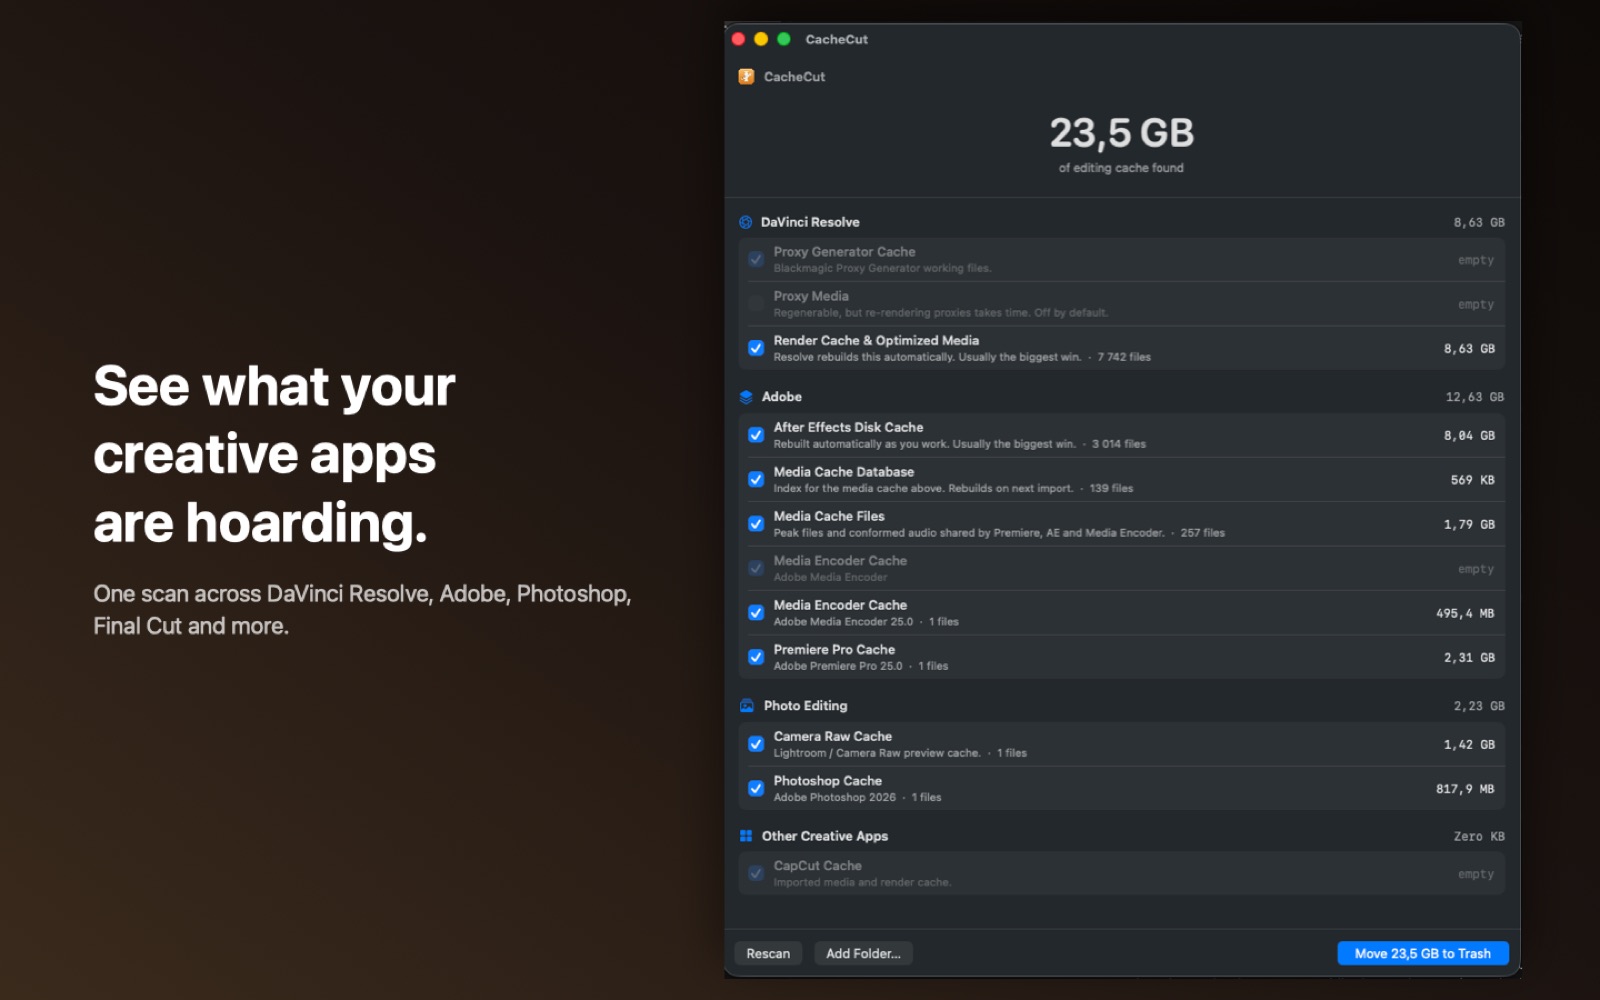Click the 495,4 MB size value
This screenshot has width=1600, height=1000.
click(x=1465, y=614)
